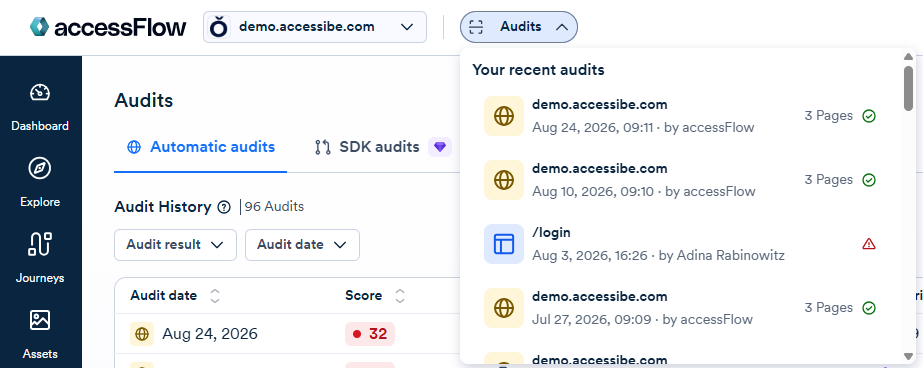Screen dimensions: 923x368
Task: Click '3 Pages' of Aug 10 09:10 audit
Action: pyautogui.click(x=829, y=180)
